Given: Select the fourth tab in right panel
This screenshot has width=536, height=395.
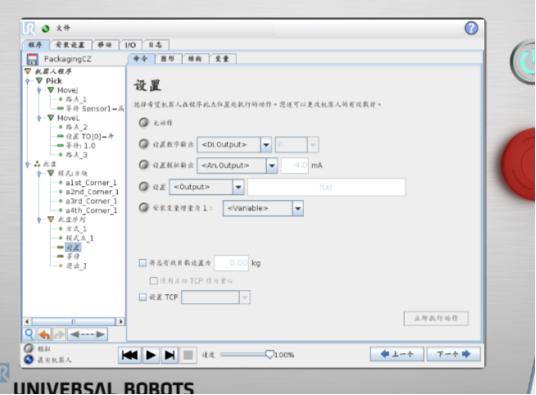Looking at the screenshot, I should coord(222,59).
